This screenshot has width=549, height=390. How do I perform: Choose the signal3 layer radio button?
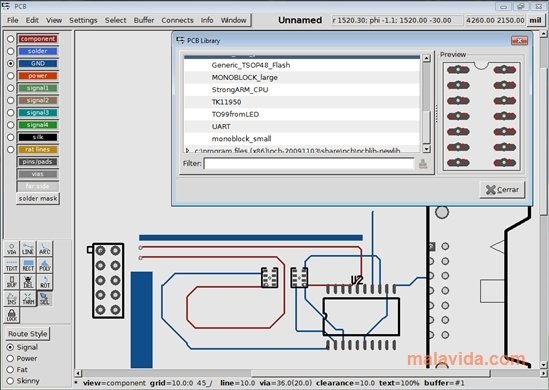11,112
